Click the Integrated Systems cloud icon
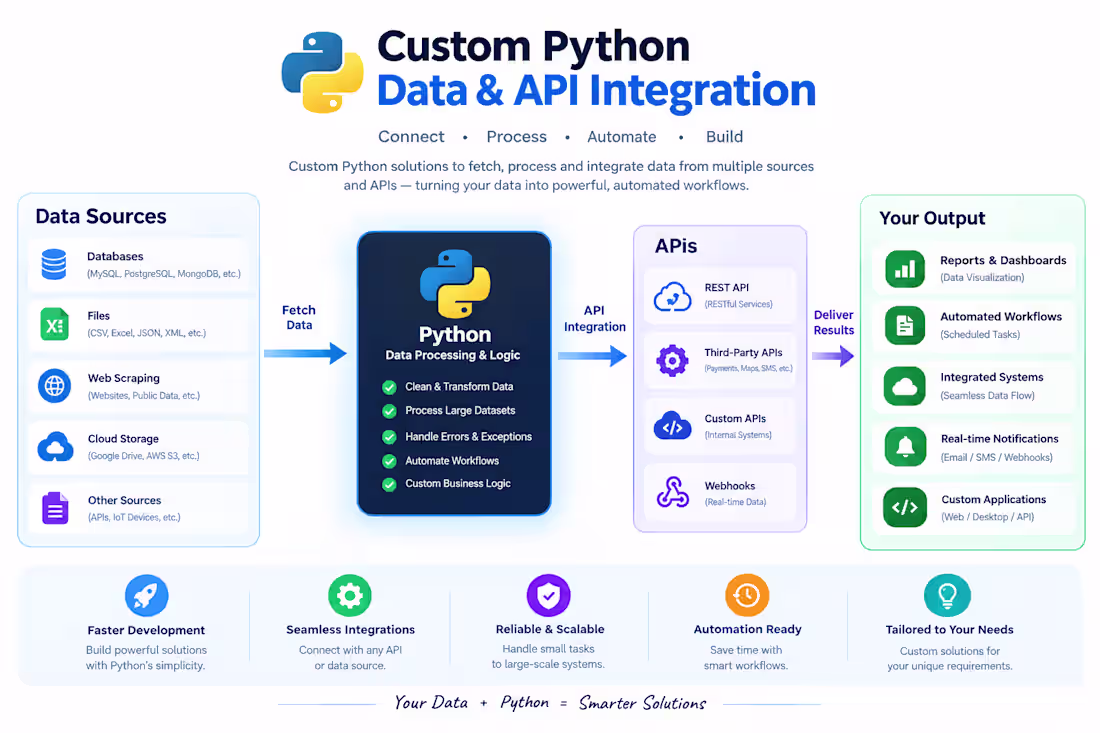This screenshot has height=733, width=1100. [905, 386]
